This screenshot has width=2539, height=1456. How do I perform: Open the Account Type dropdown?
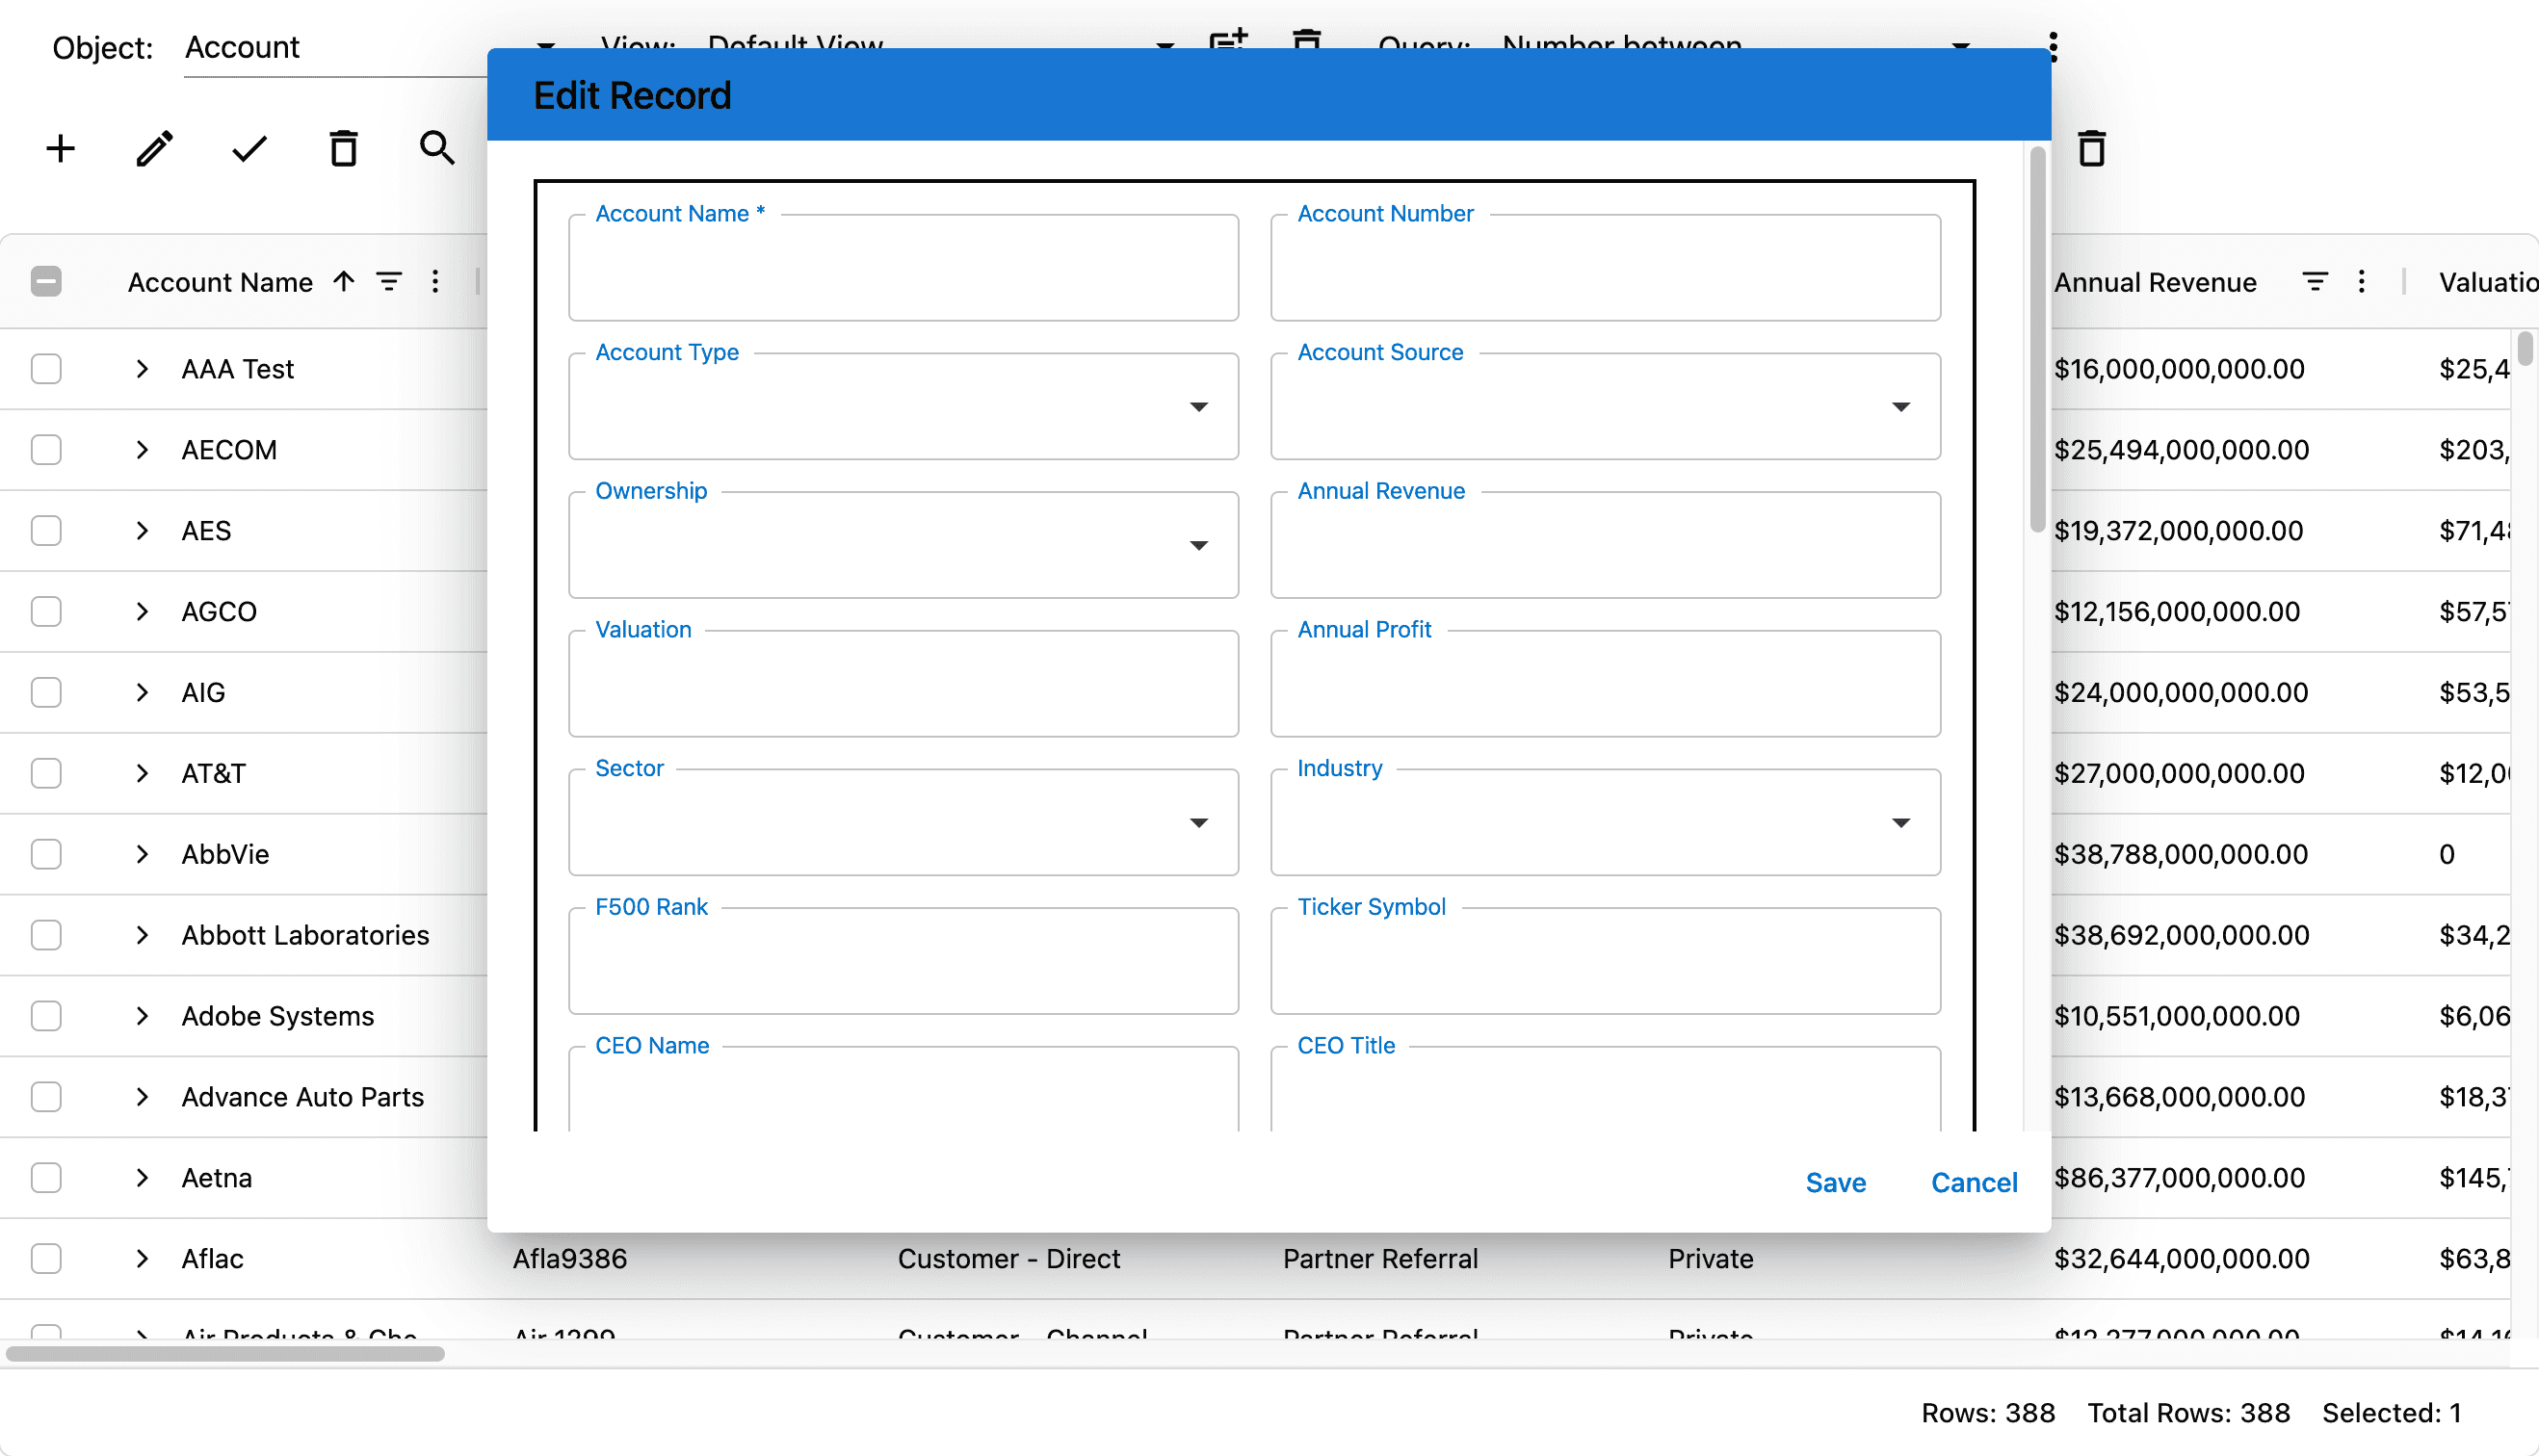pos(1198,407)
